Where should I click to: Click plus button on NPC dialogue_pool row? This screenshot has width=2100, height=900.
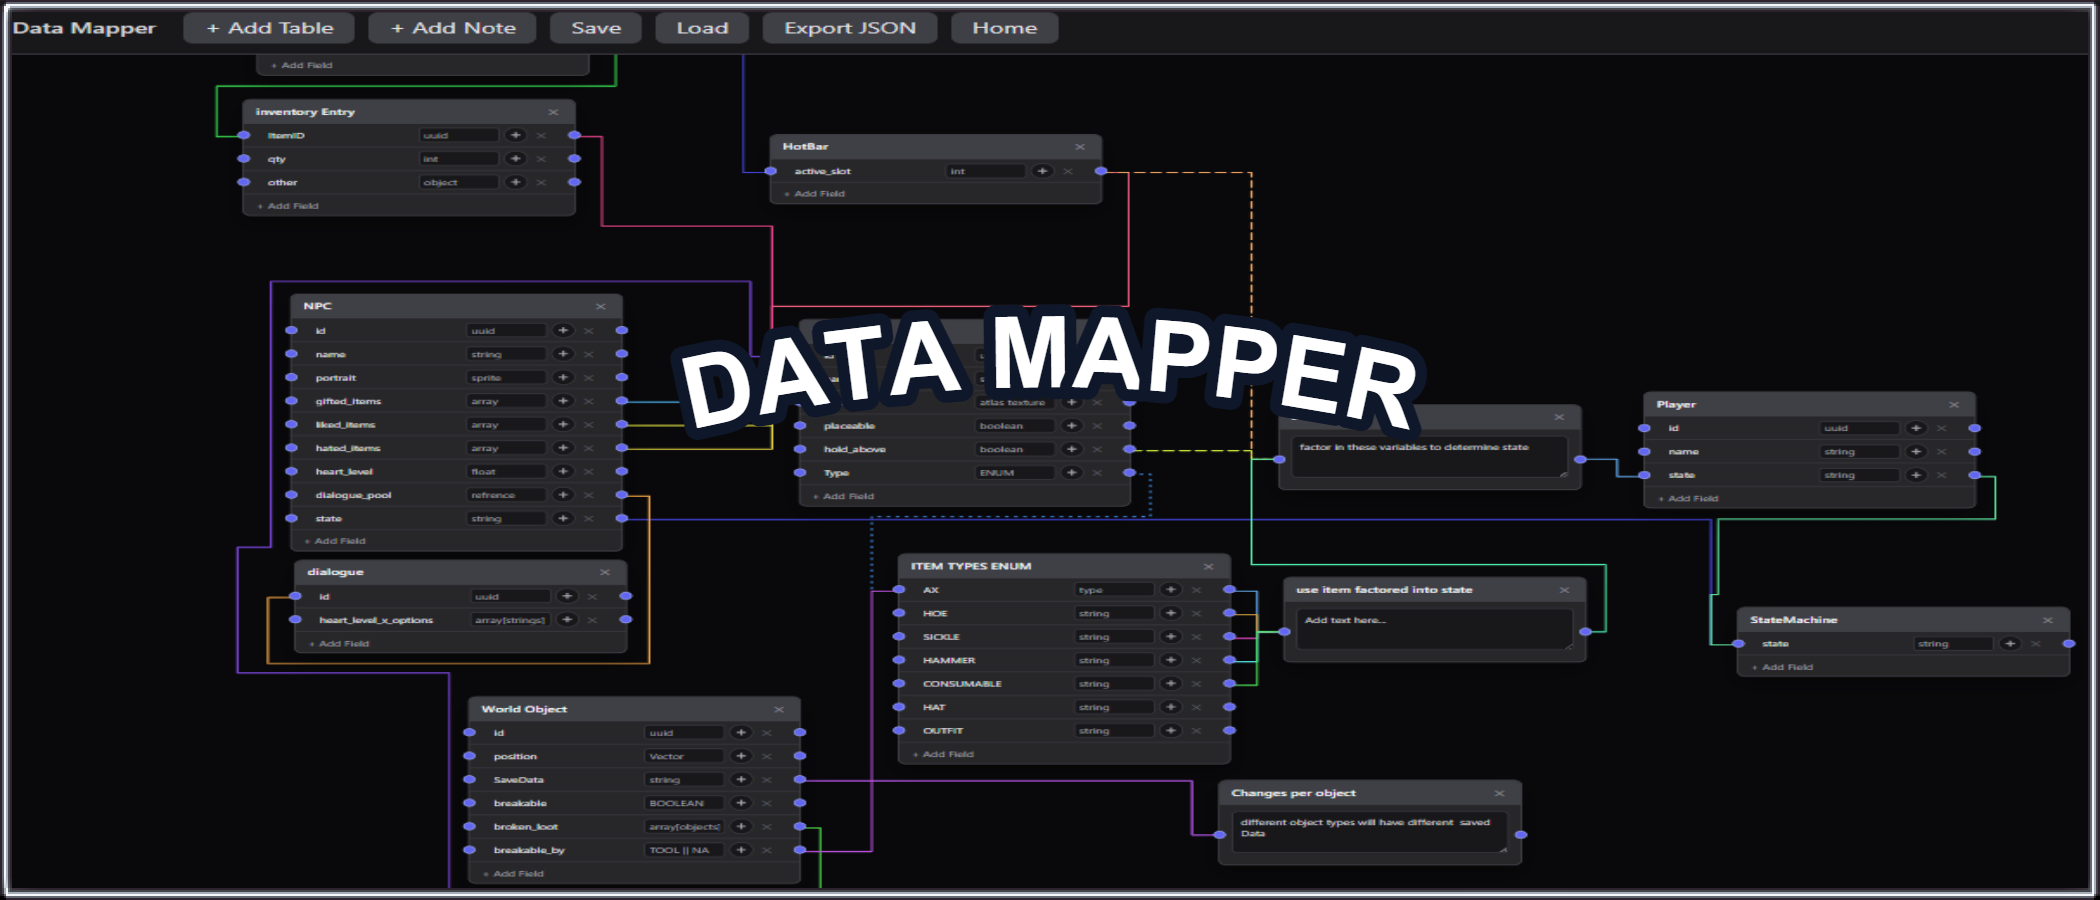[563, 495]
